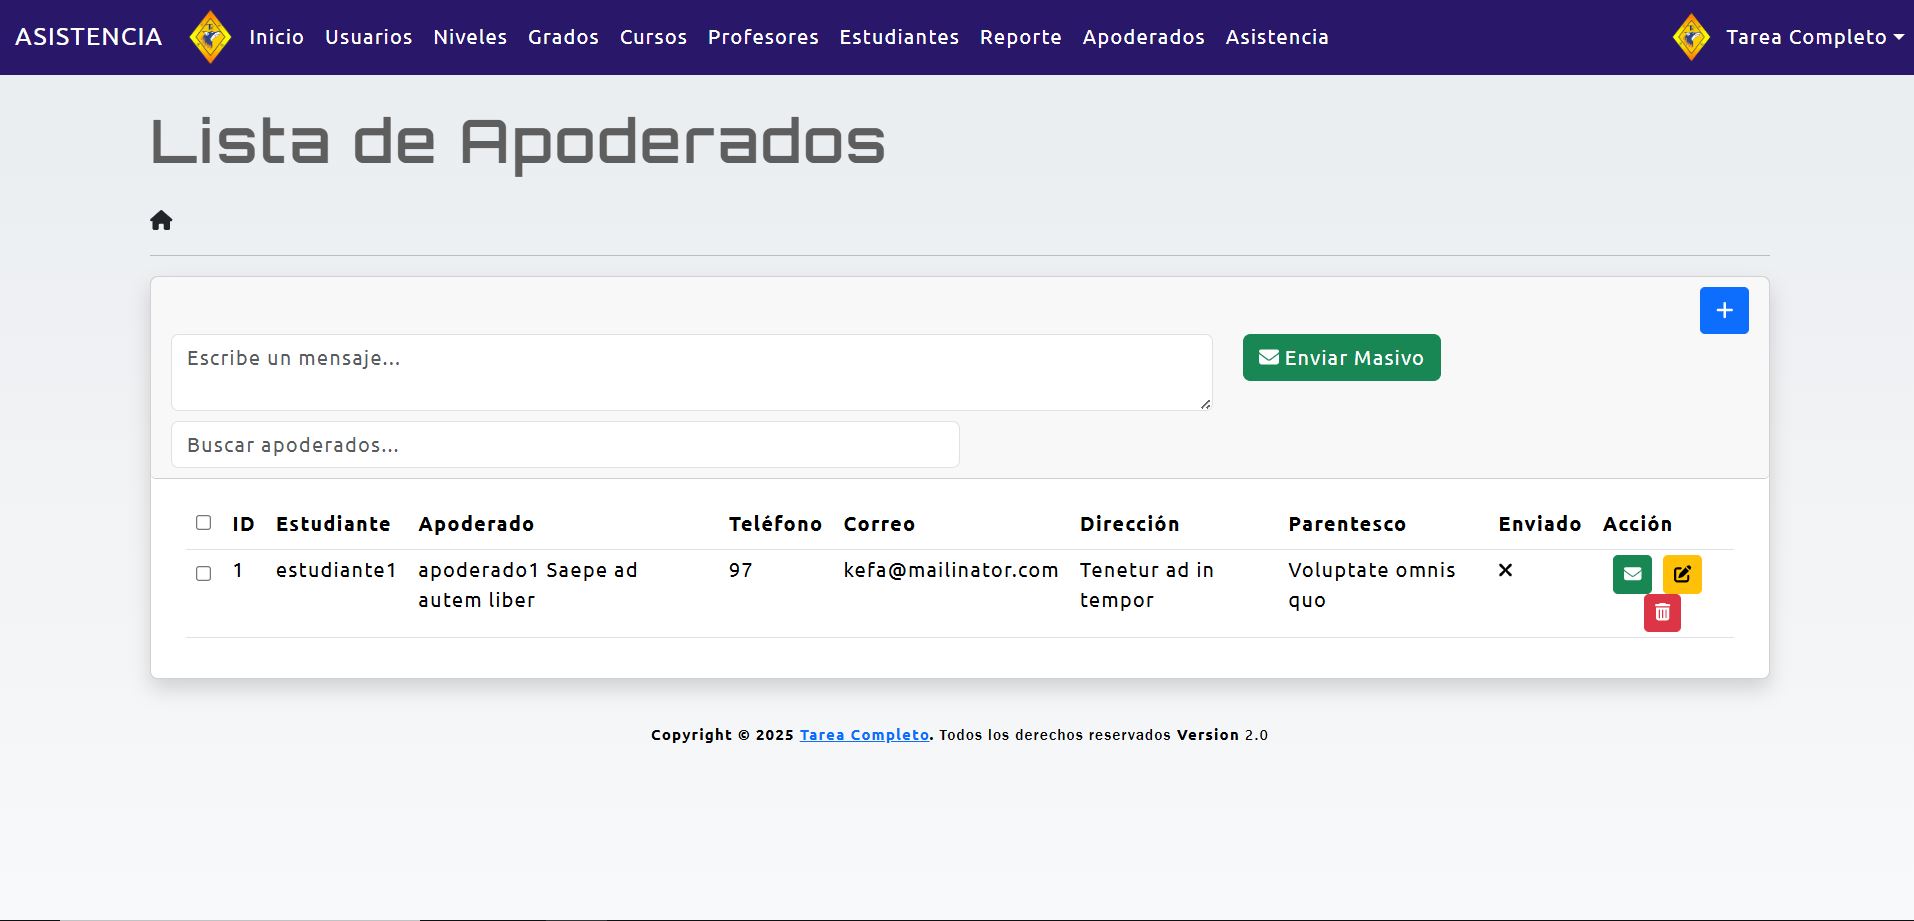The image size is (1914, 921).
Task: Toggle the select-all checkbox in table header
Action: click(204, 523)
